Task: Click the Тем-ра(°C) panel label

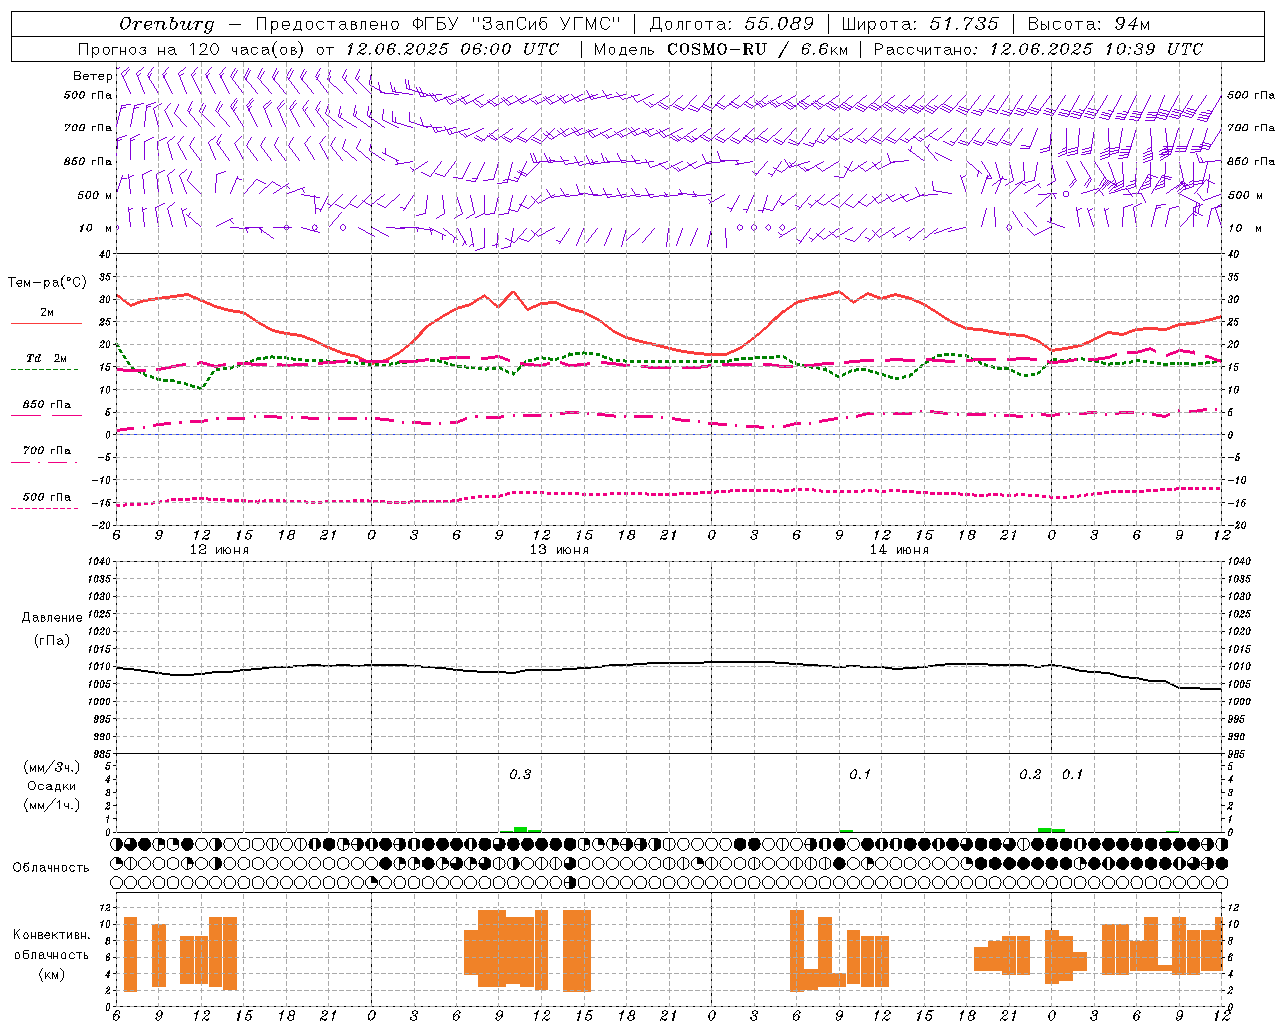Action: coord(47,283)
